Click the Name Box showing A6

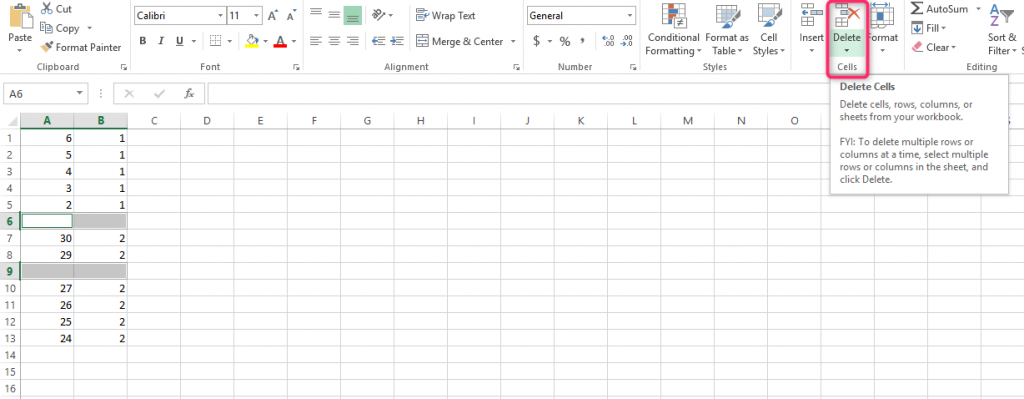pos(45,94)
